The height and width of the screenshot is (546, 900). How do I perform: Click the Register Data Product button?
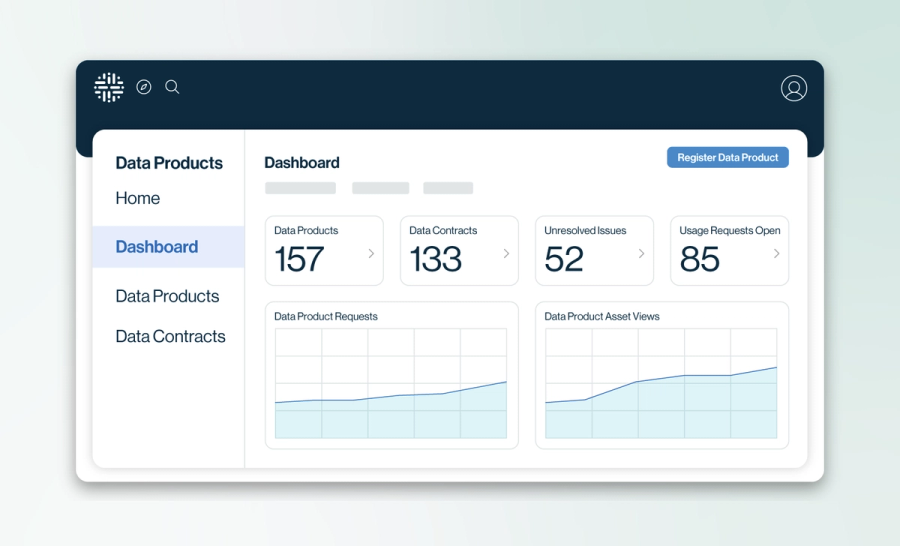(x=728, y=157)
